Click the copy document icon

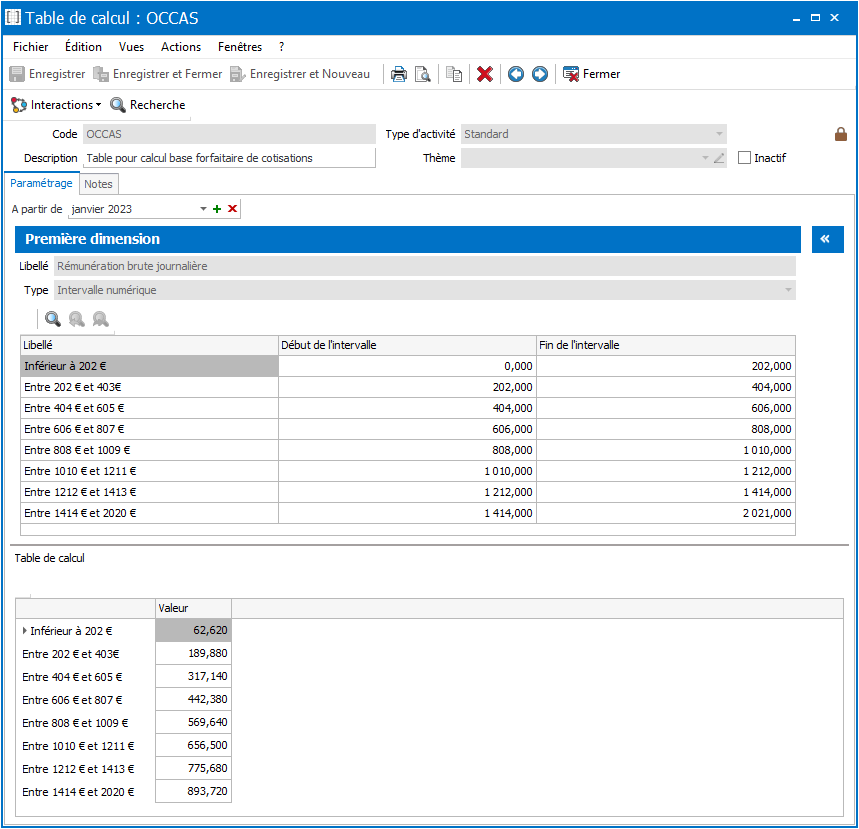pyautogui.click(x=454, y=74)
